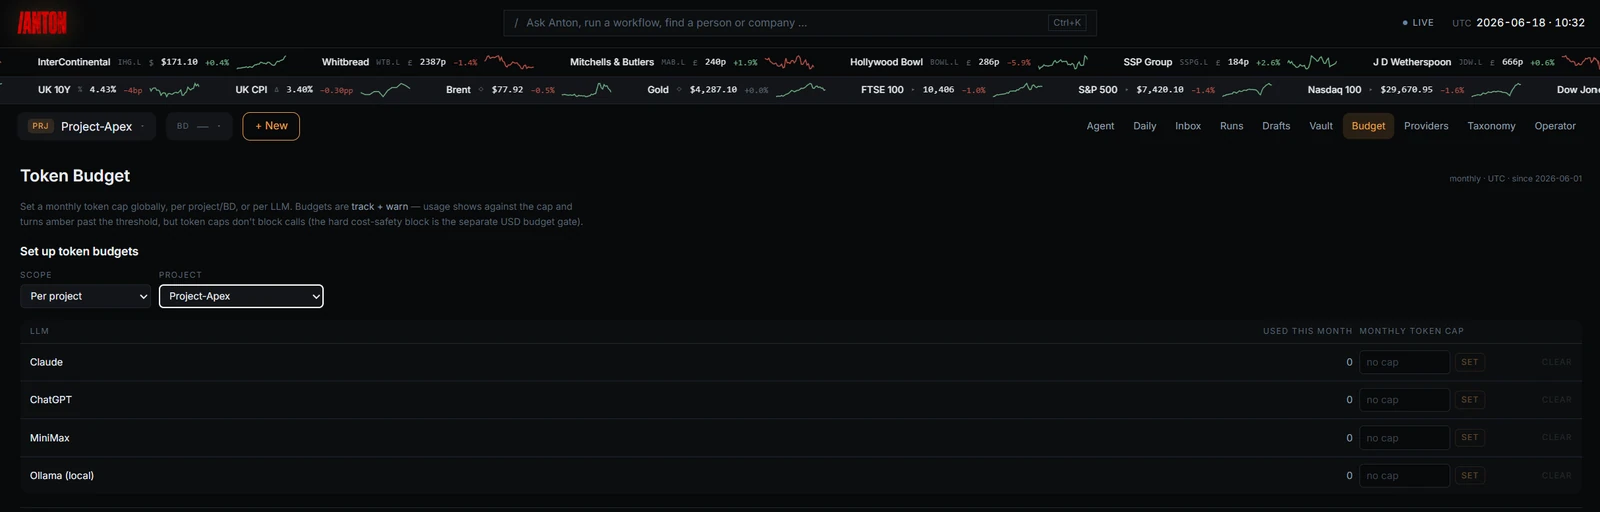Select the UK 10Y yield ticker
The width and height of the screenshot is (1600, 512).
click(118, 90)
